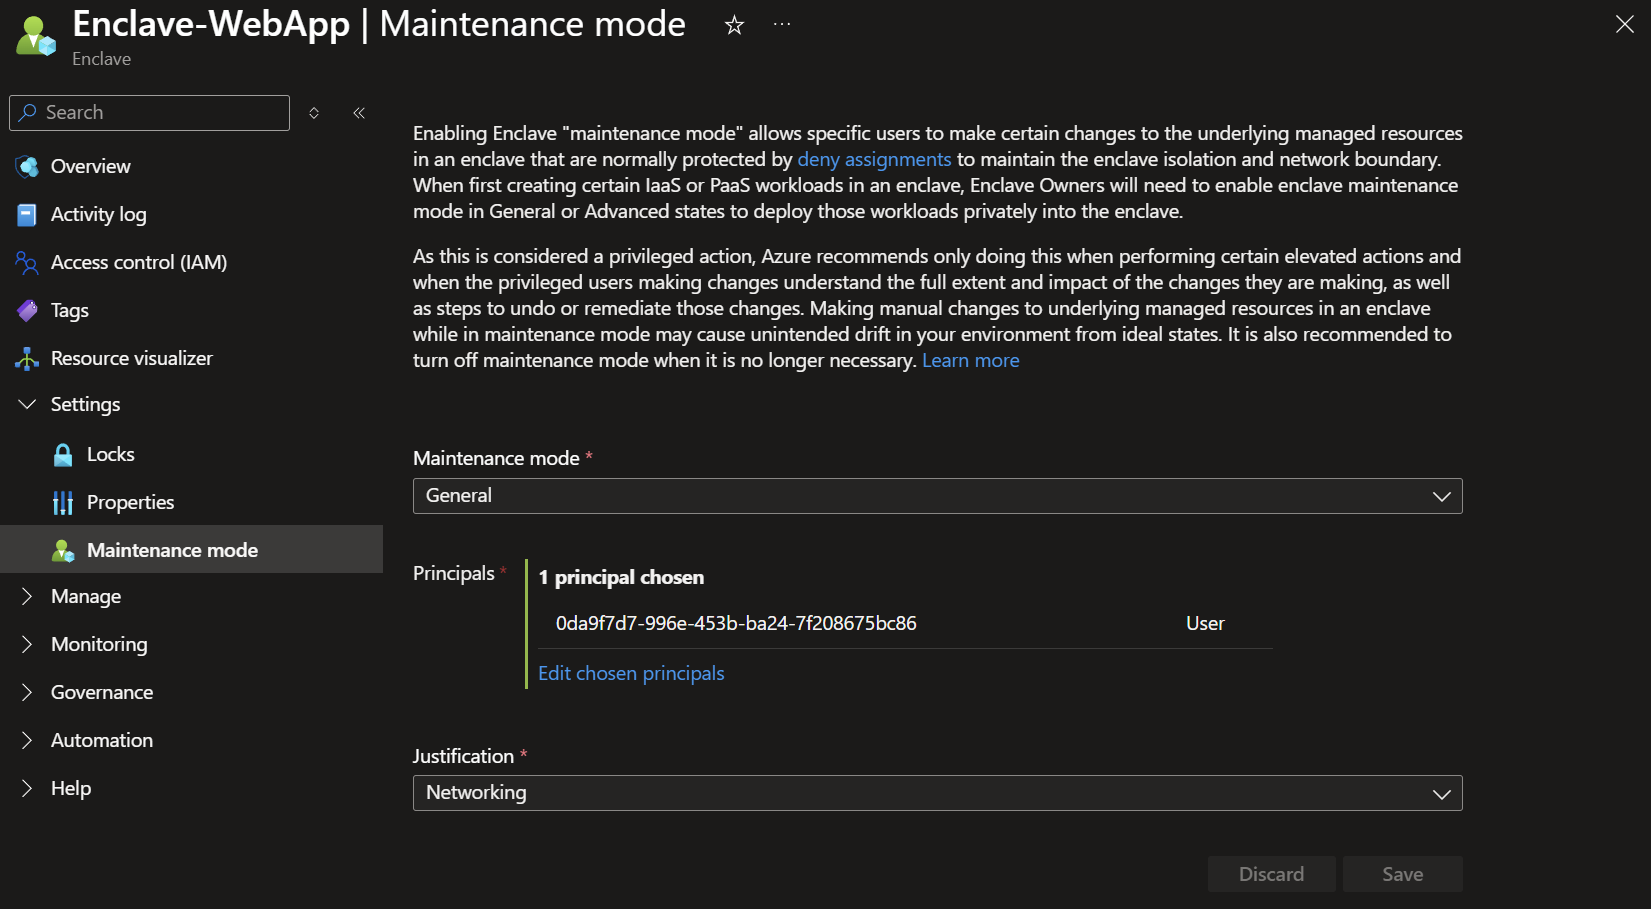Click the User principal type text
The image size is (1651, 909).
1205,623
